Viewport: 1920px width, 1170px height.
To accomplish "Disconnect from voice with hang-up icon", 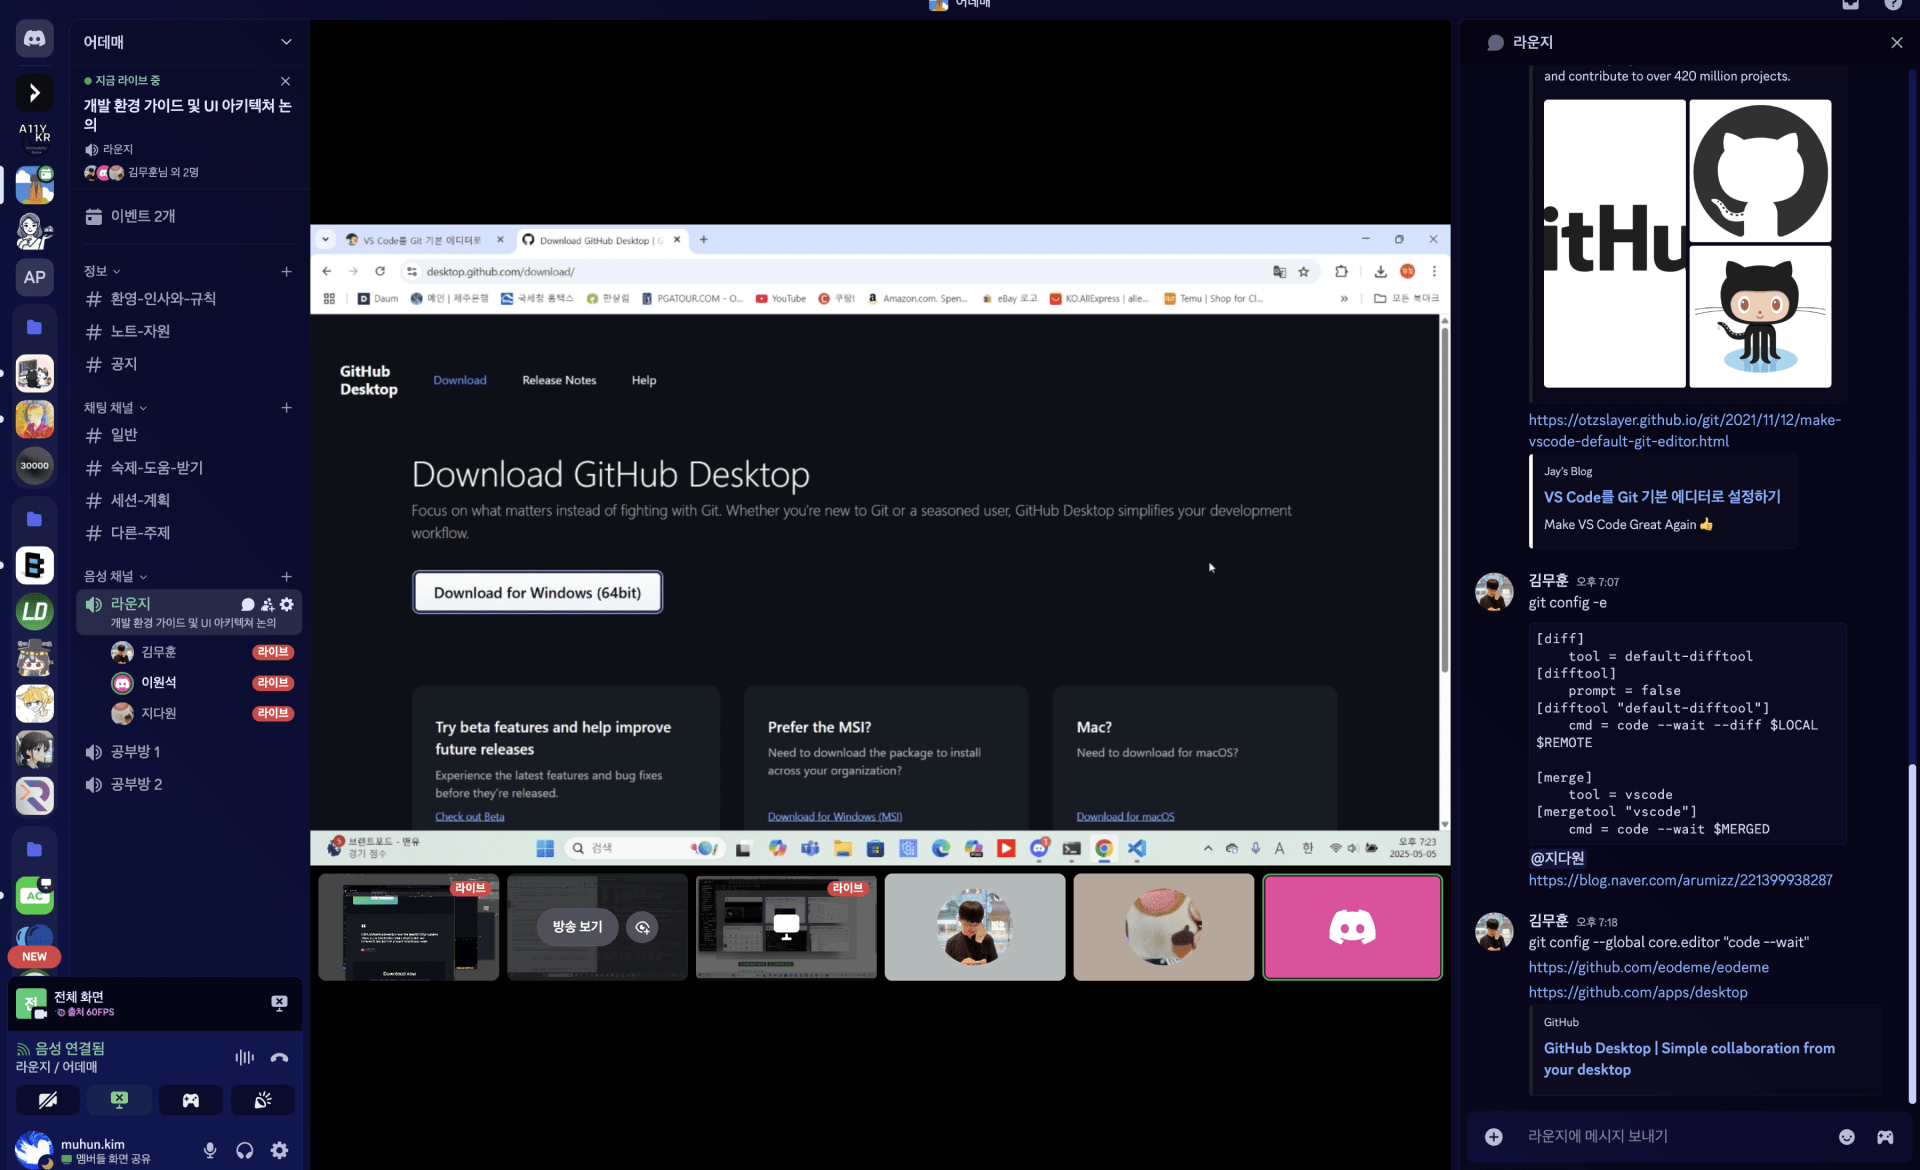I will (280, 1057).
